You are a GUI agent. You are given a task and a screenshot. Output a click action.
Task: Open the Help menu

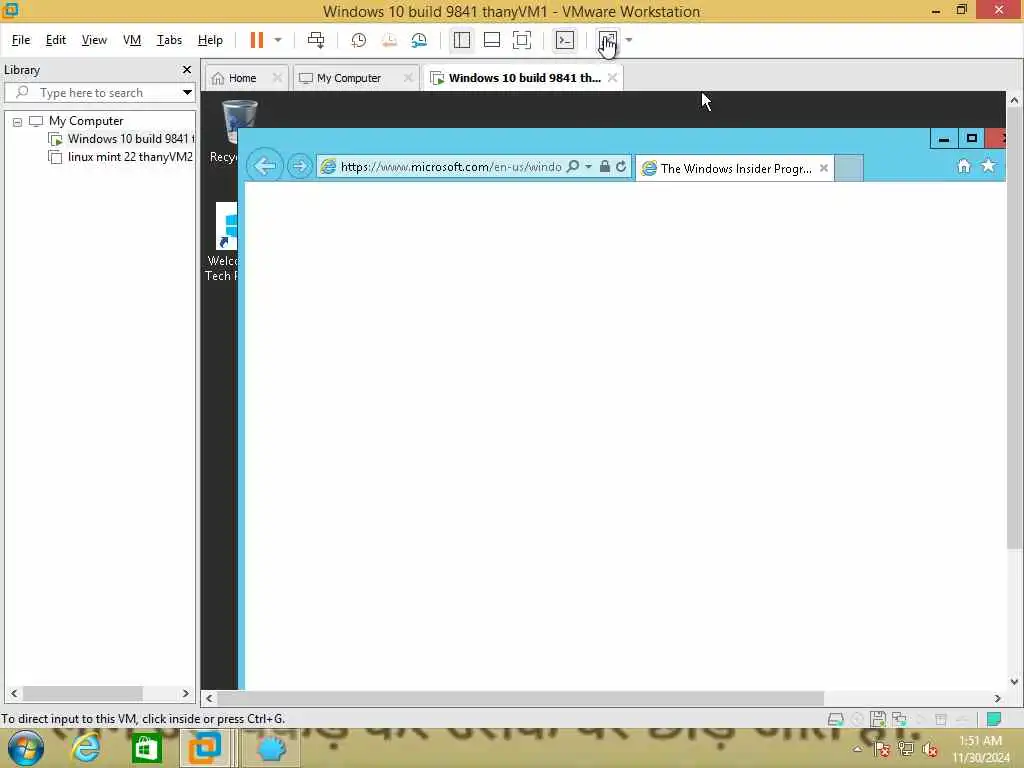[210, 40]
